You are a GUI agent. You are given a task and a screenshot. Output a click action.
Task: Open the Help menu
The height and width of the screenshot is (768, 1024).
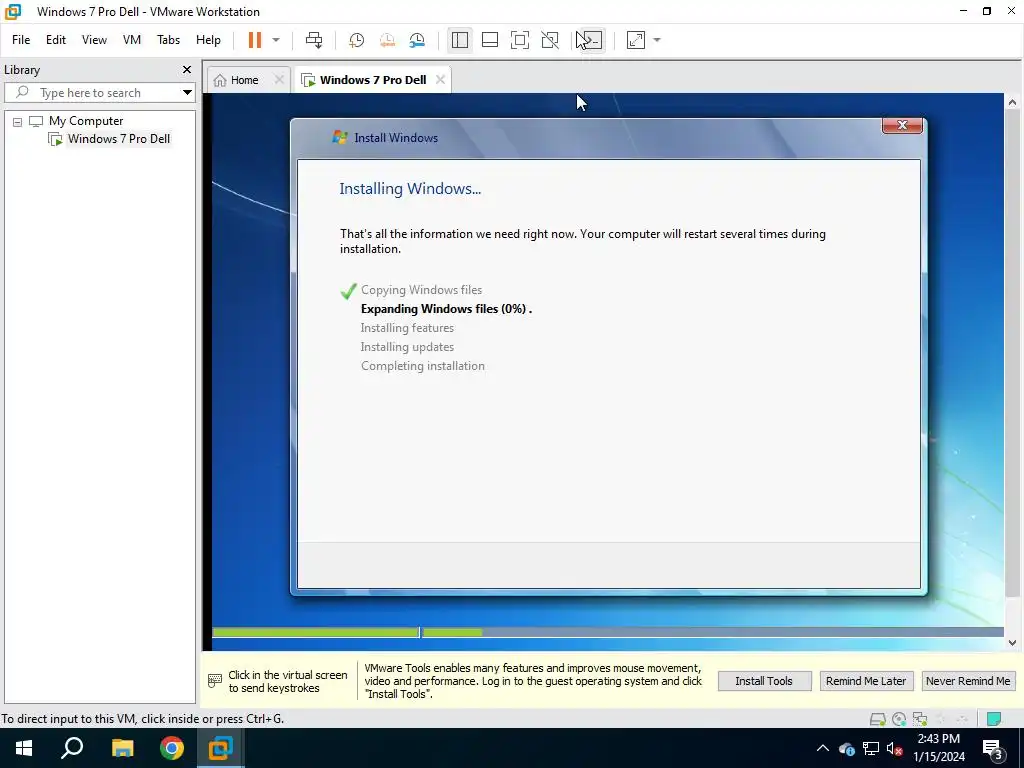point(208,40)
